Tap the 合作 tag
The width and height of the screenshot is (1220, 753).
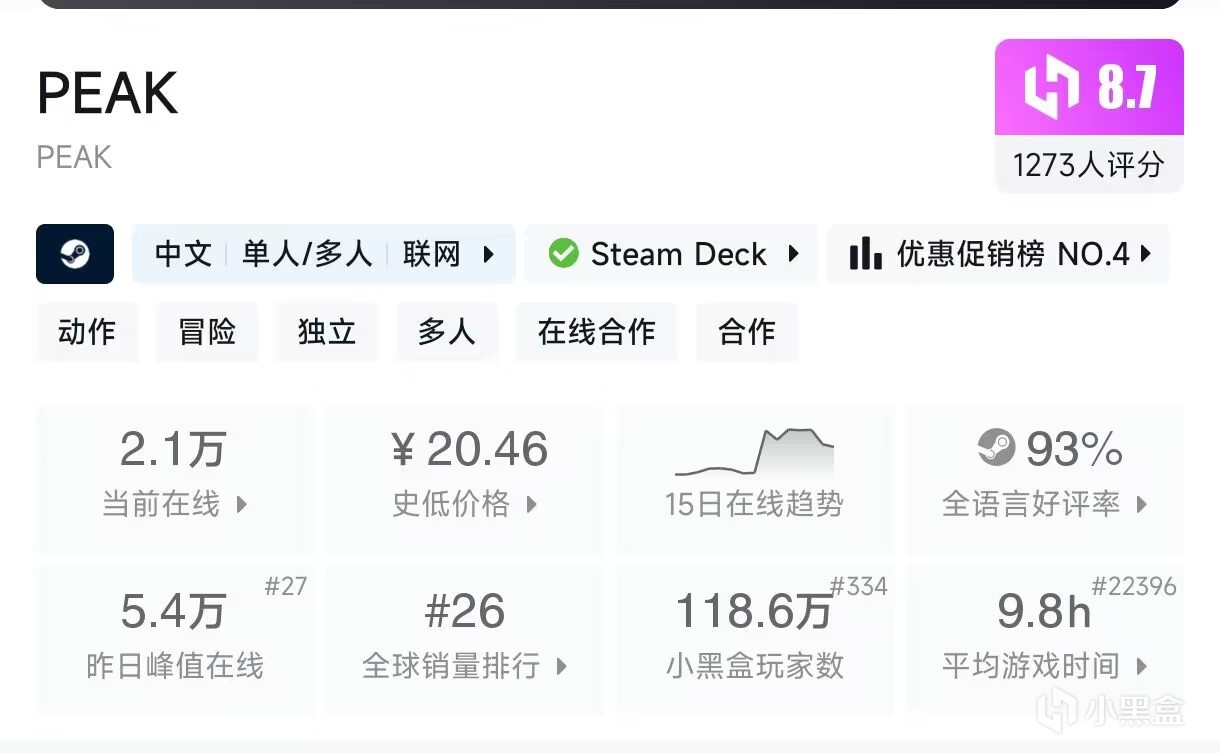click(x=747, y=332)
